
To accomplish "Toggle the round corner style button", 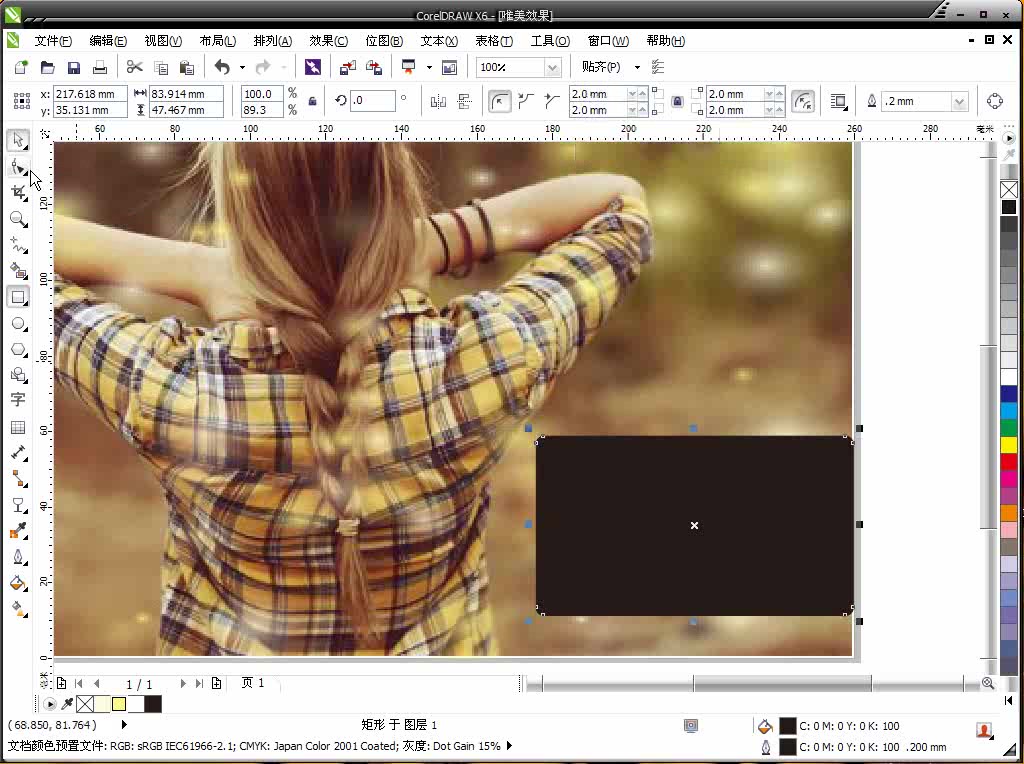I will point(499,101).
